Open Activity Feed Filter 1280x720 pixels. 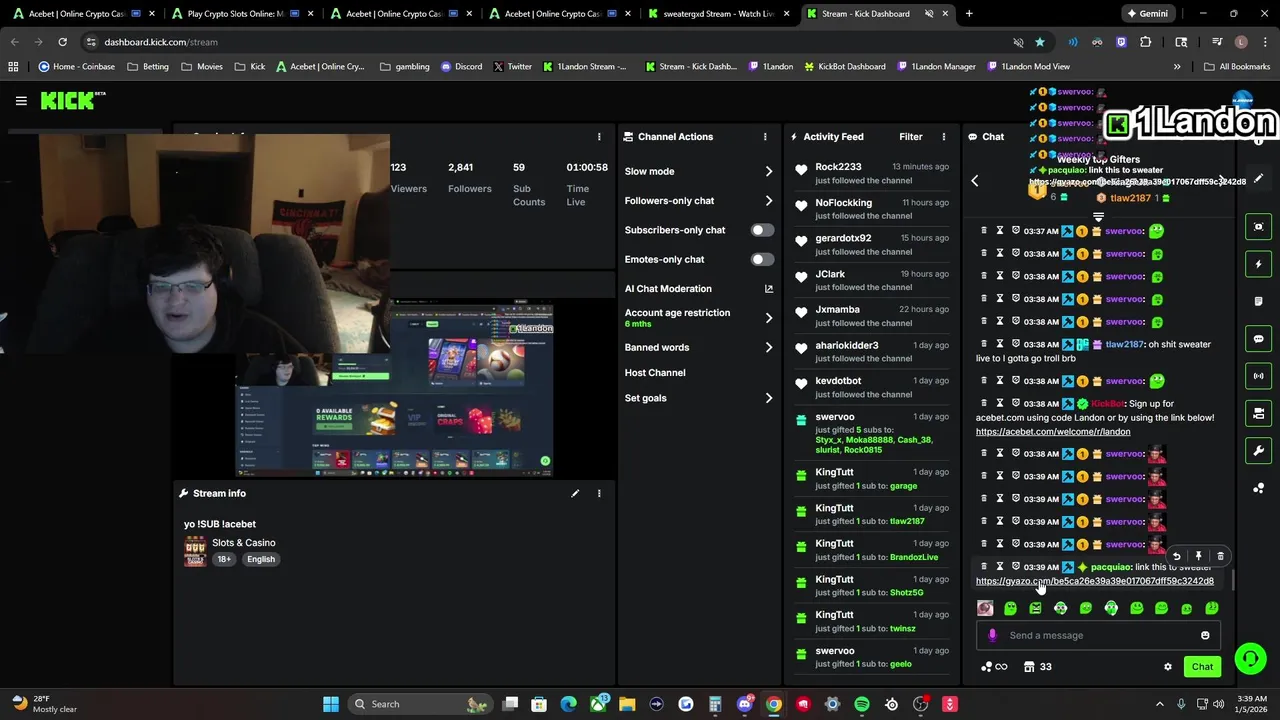[x=910, y=137]
